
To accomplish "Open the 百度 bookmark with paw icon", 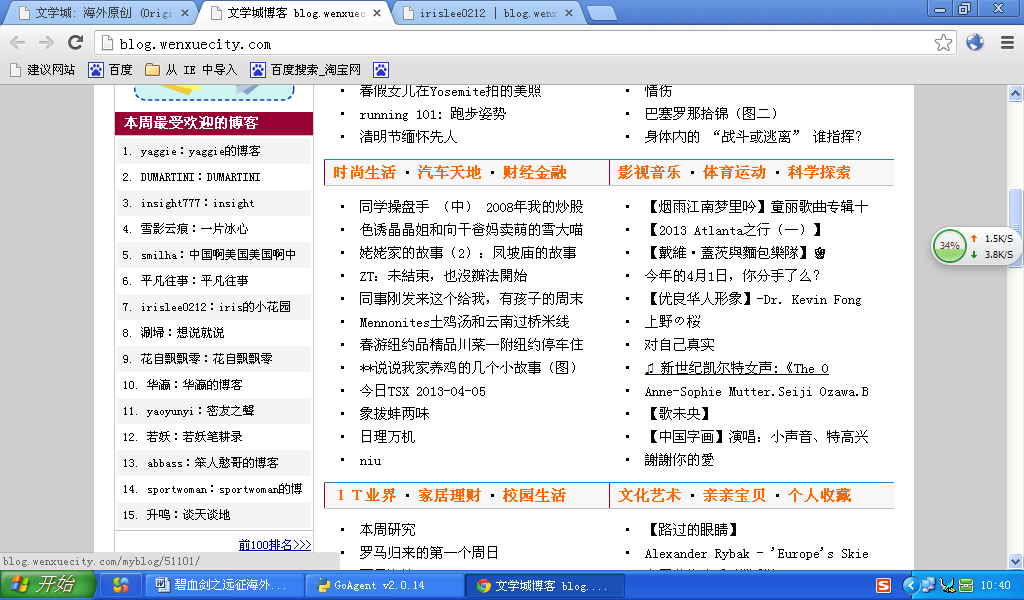I will [110, 70].
